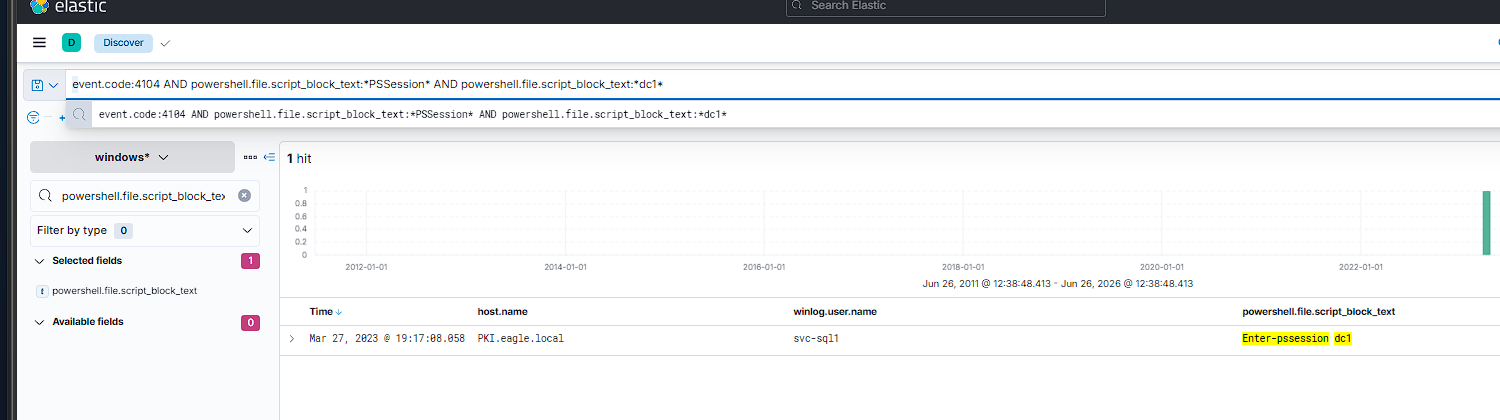Screen dimensions: 1500x420
Task: Open the windows* index pattern dropdown
Action: tap(132, 157)
